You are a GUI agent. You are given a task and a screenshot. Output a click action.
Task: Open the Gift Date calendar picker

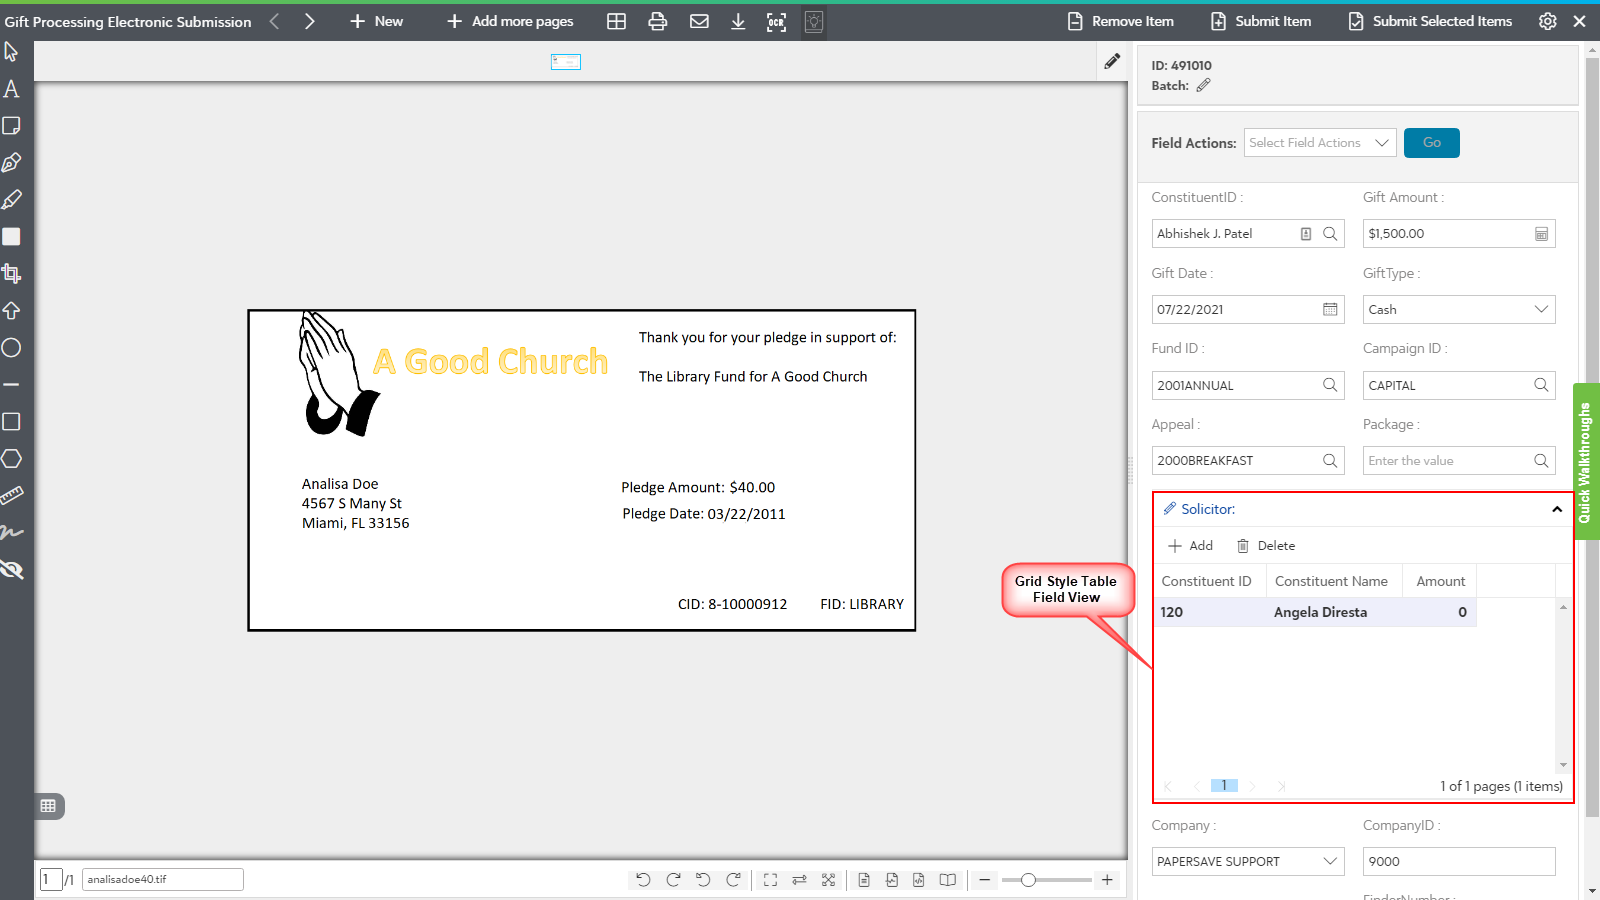pyautogui.click(x=1330, y=310)
